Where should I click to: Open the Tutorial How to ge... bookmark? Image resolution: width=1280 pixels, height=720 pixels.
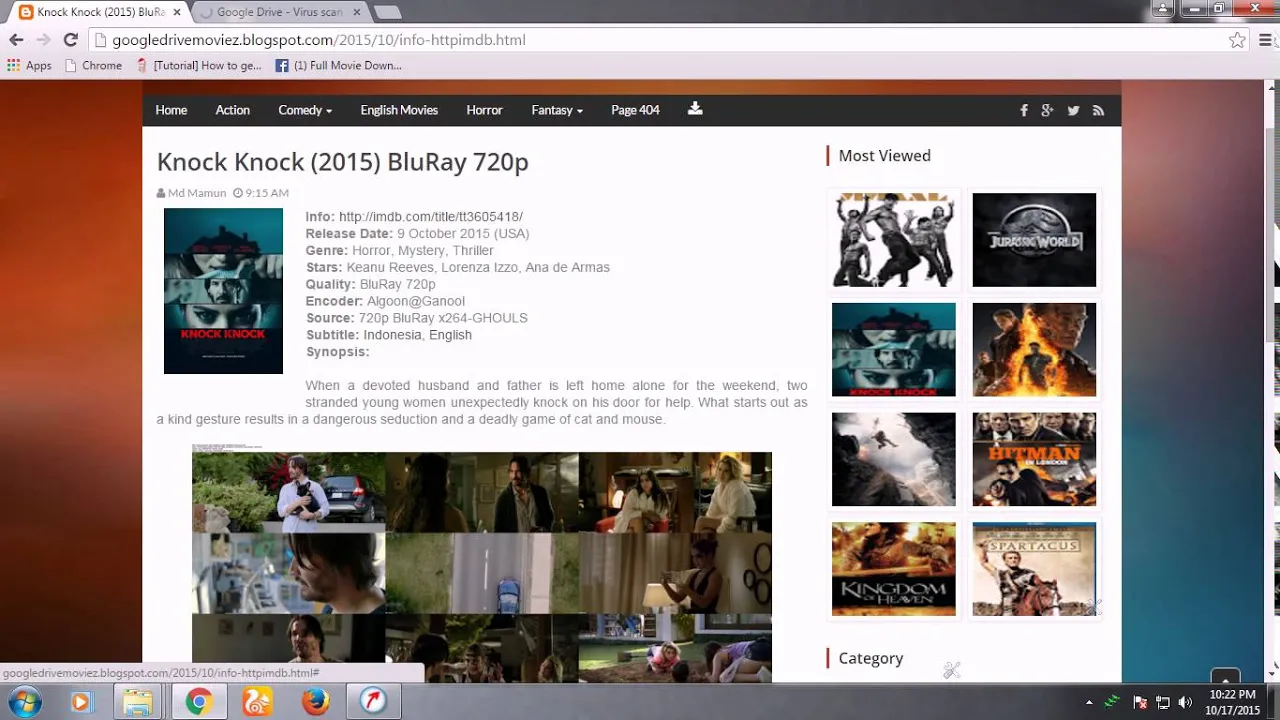pyautogui.click(x=198, y=66)
